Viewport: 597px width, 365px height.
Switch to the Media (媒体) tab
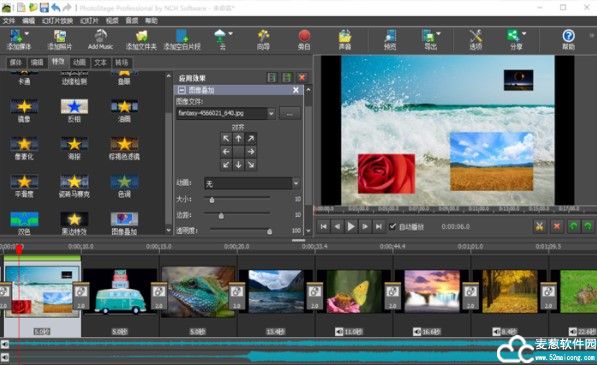(x=16, y=62)
